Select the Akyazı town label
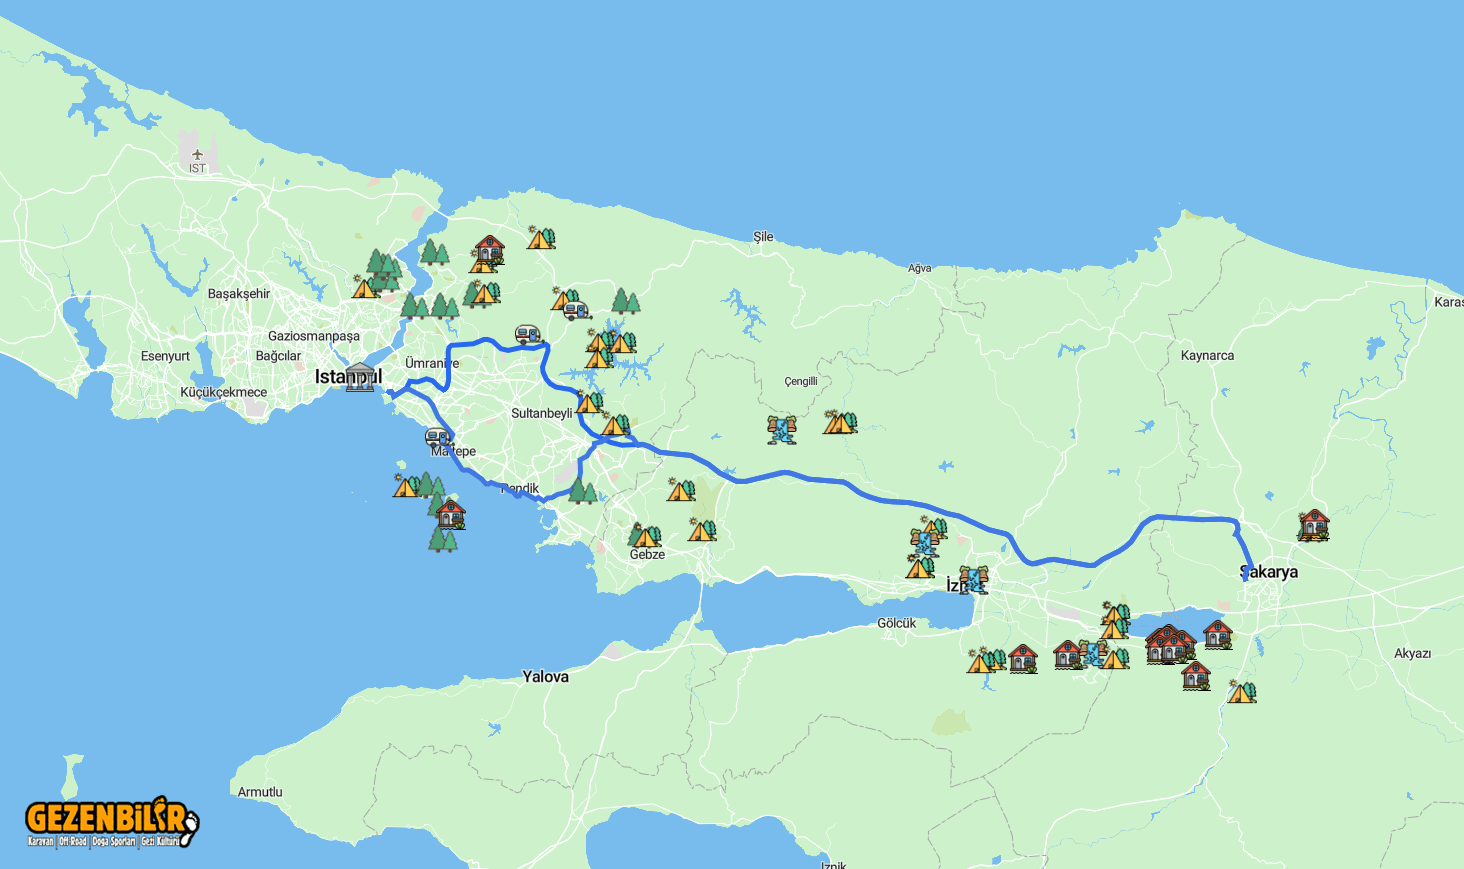This screenshot has width=1464, height=869. pyautogui.click(x=1412, y=654)
